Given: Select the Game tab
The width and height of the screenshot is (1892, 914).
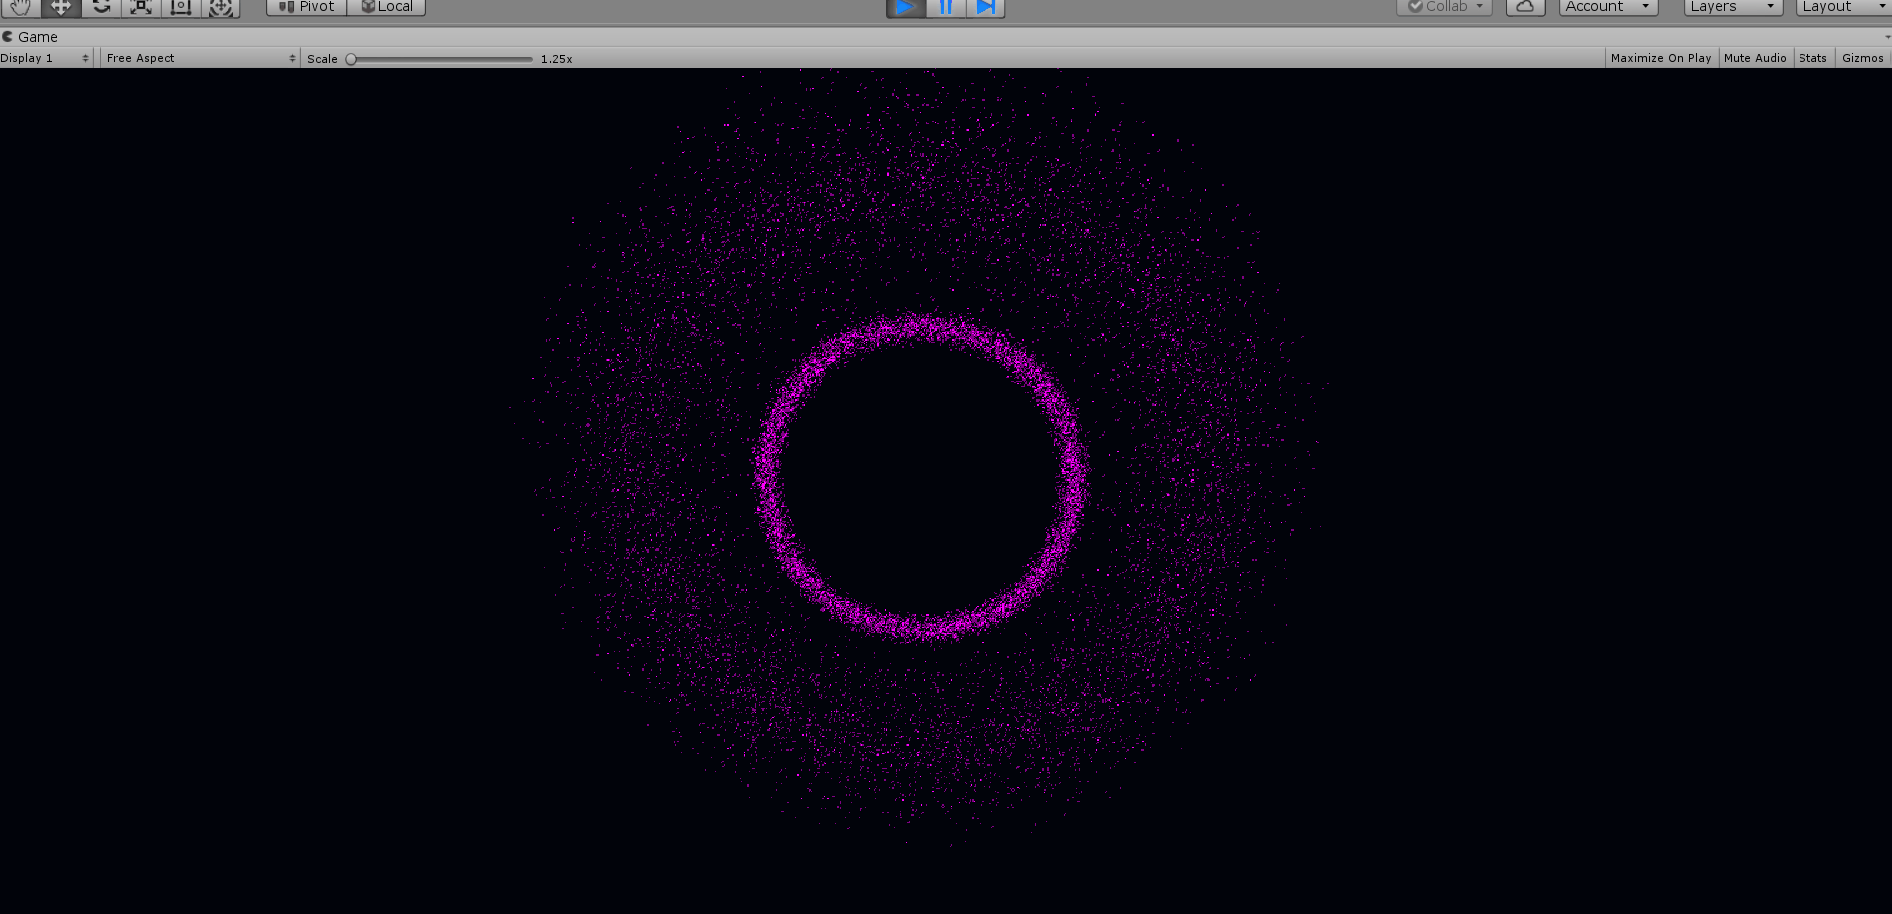Looking at the screenshot, I should [x=31, y=37].
